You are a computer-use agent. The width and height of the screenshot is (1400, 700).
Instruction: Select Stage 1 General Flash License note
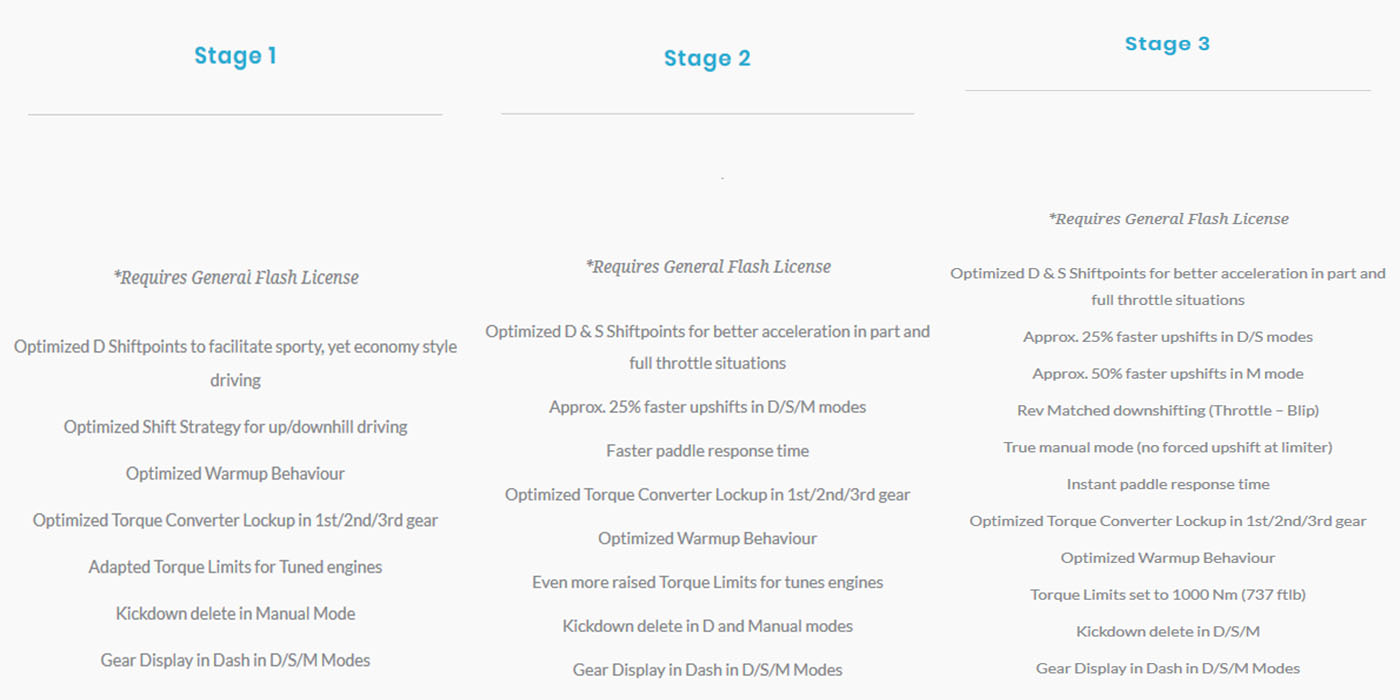click(x=236, y=277)
